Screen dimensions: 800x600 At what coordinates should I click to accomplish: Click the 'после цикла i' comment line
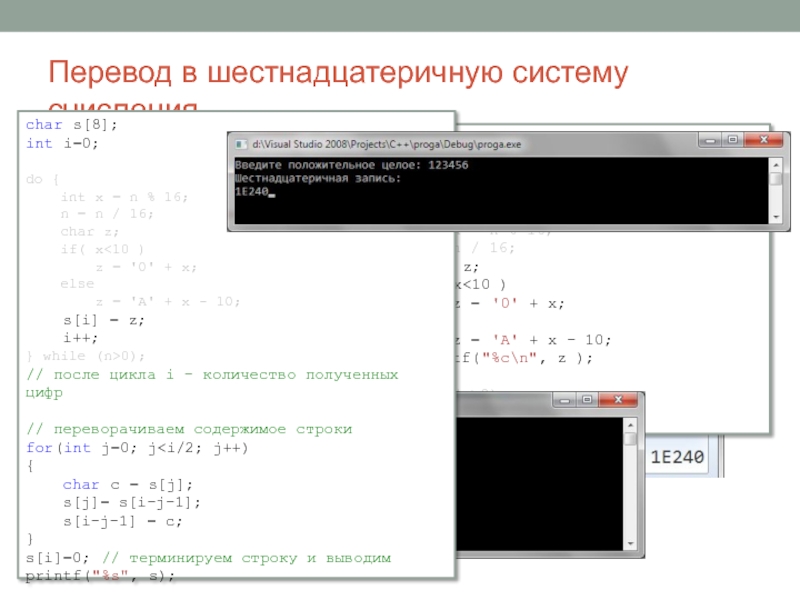(212, 384)
